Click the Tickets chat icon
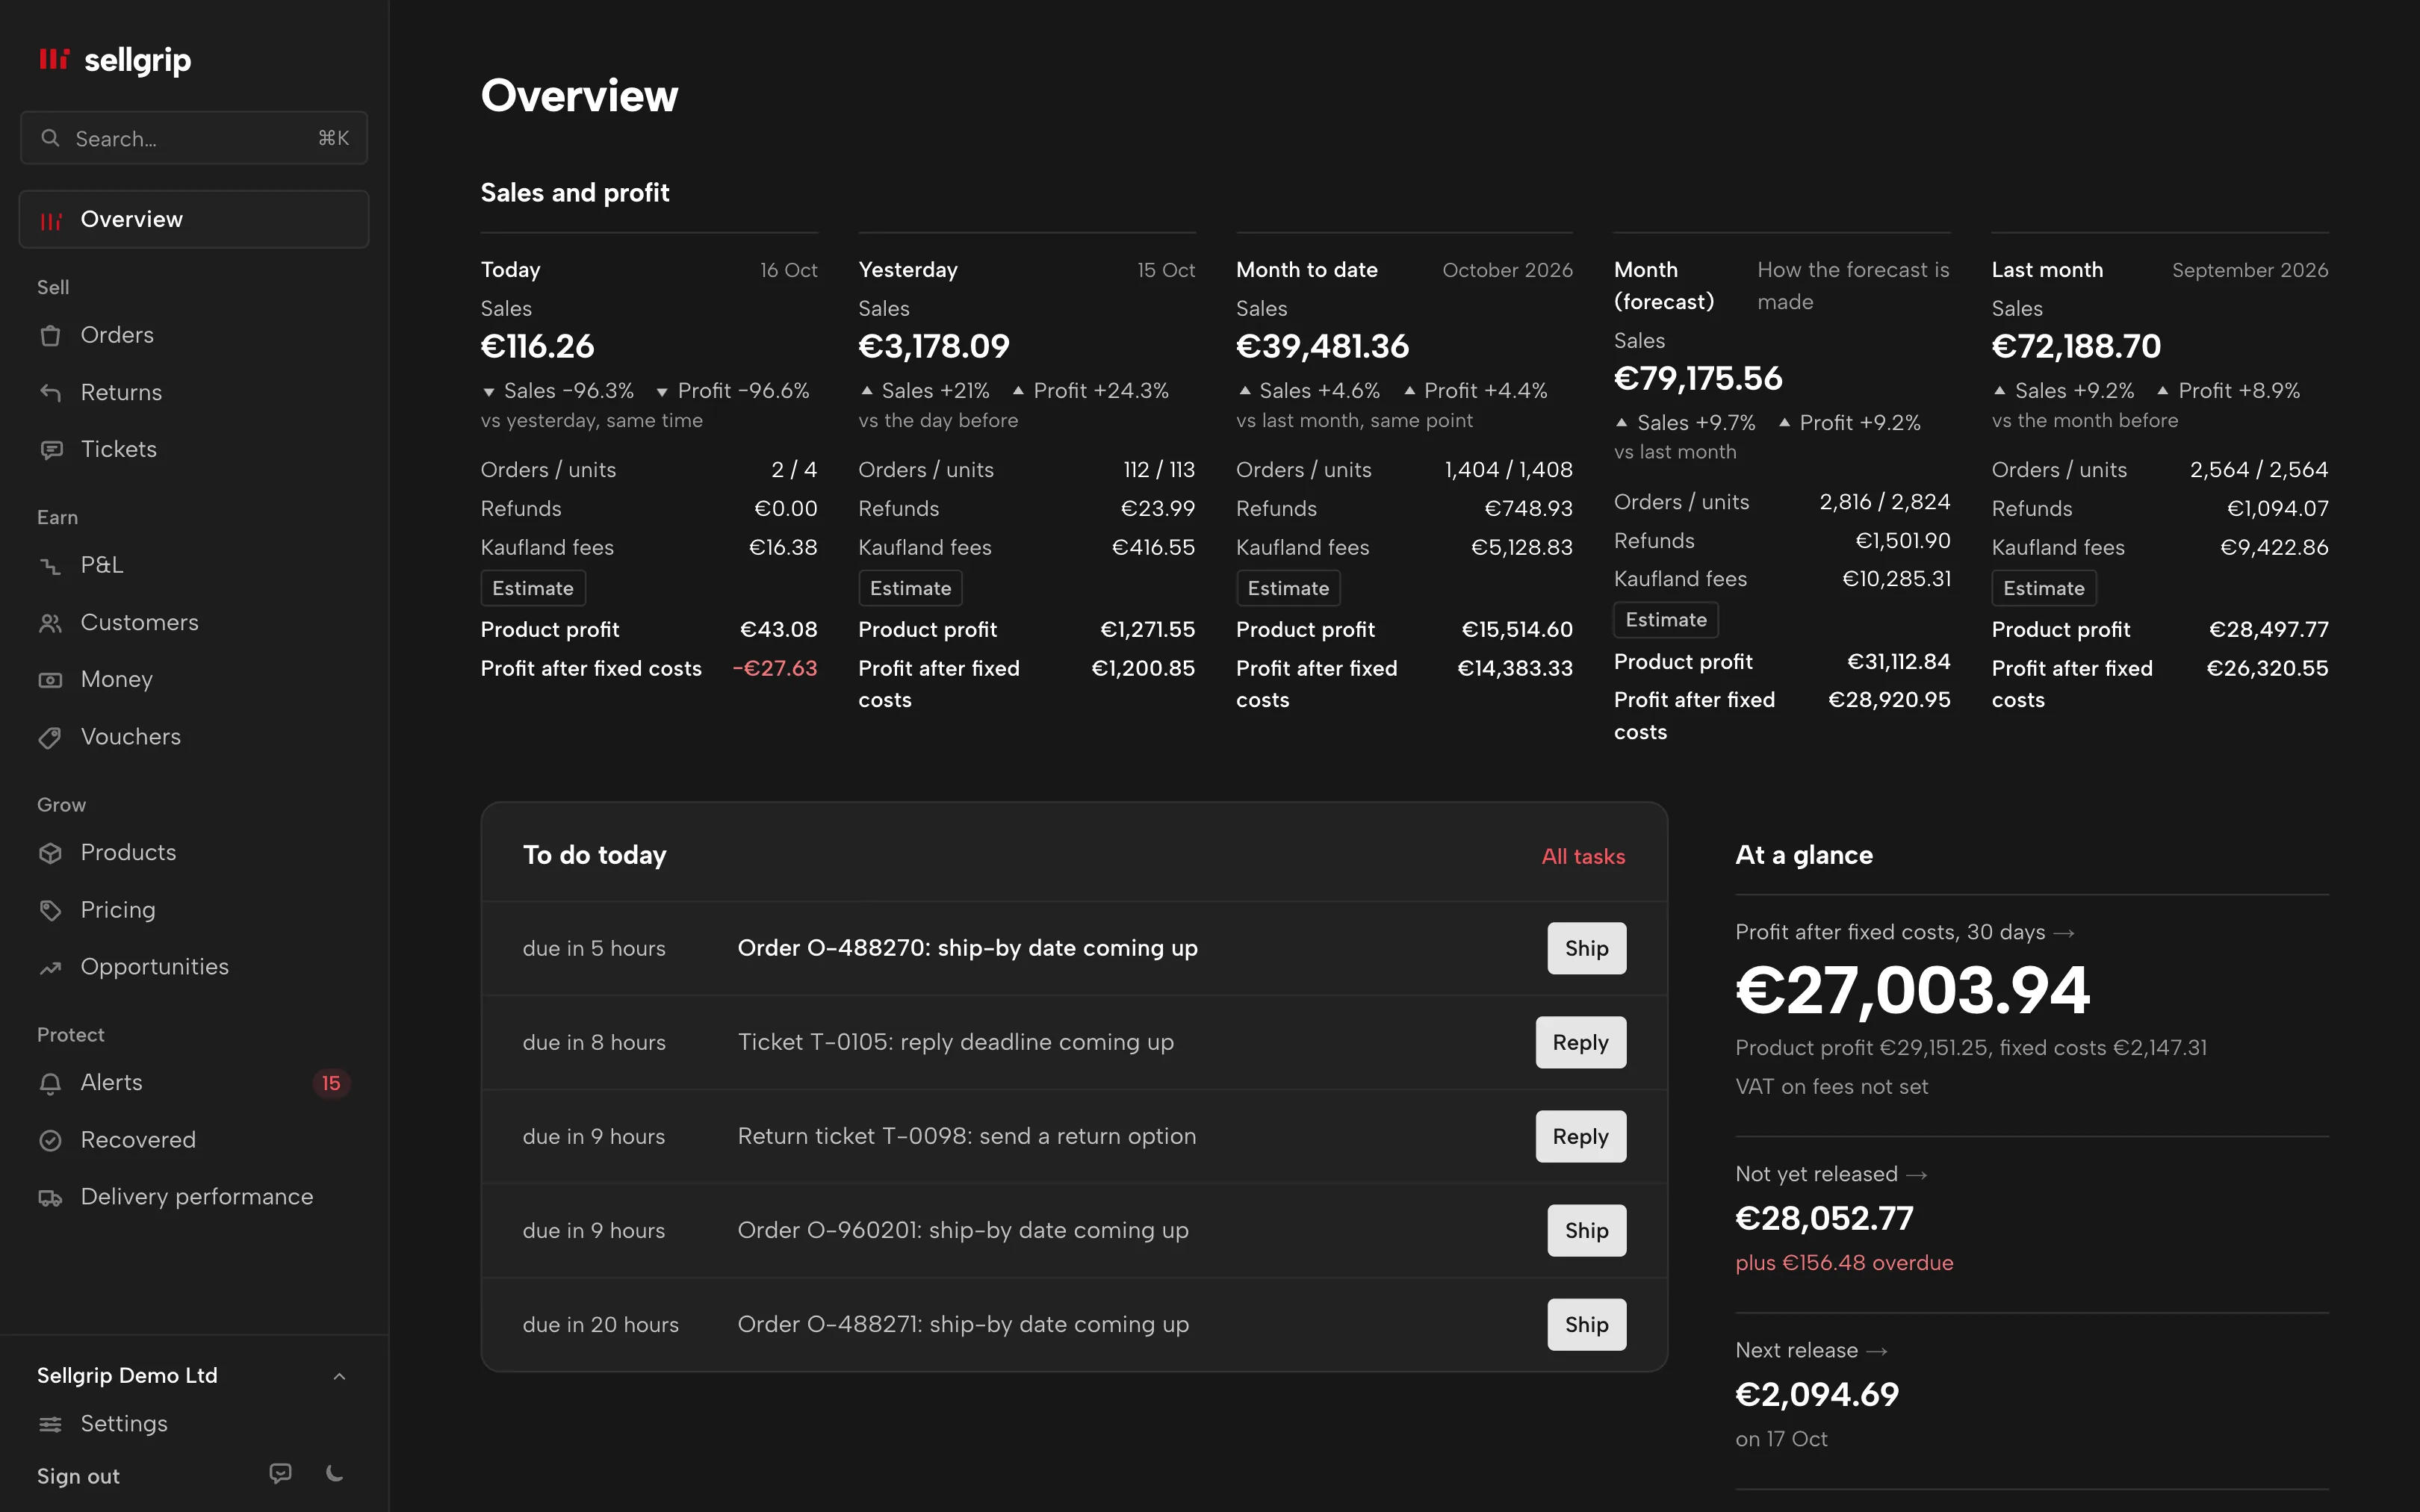 click(50, 449)
